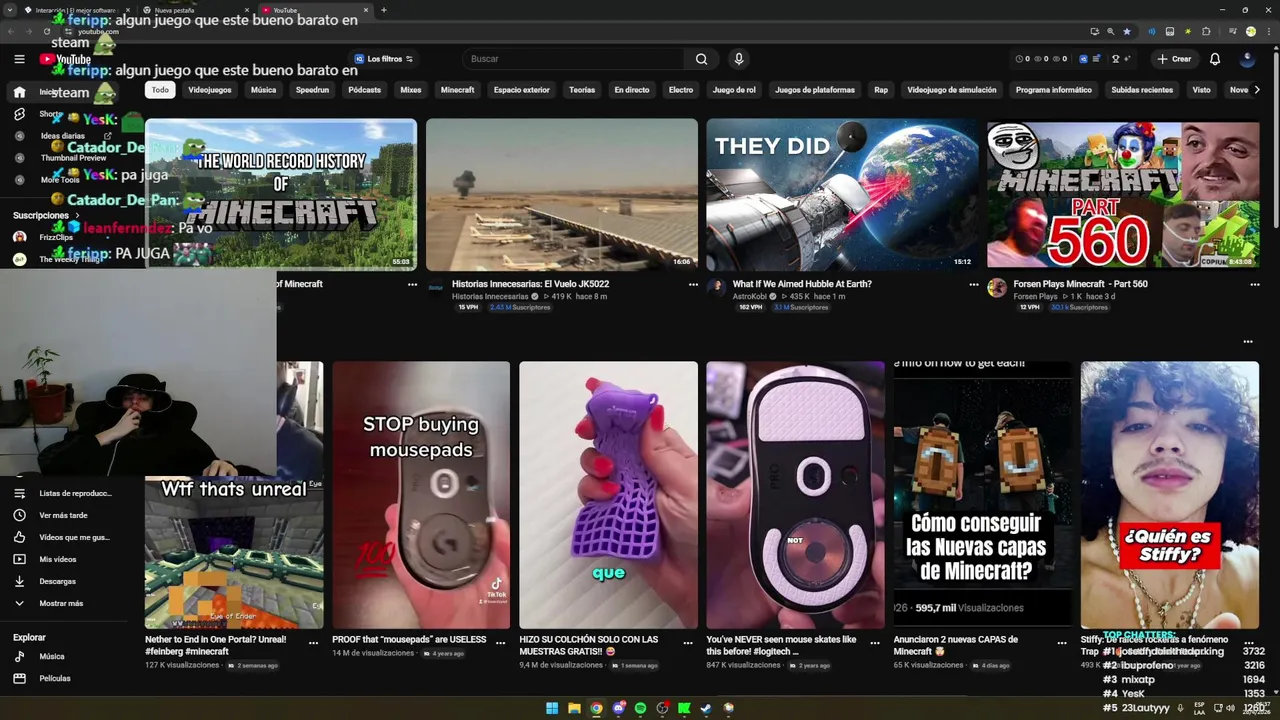Open a new browser tab

(384, 10)
